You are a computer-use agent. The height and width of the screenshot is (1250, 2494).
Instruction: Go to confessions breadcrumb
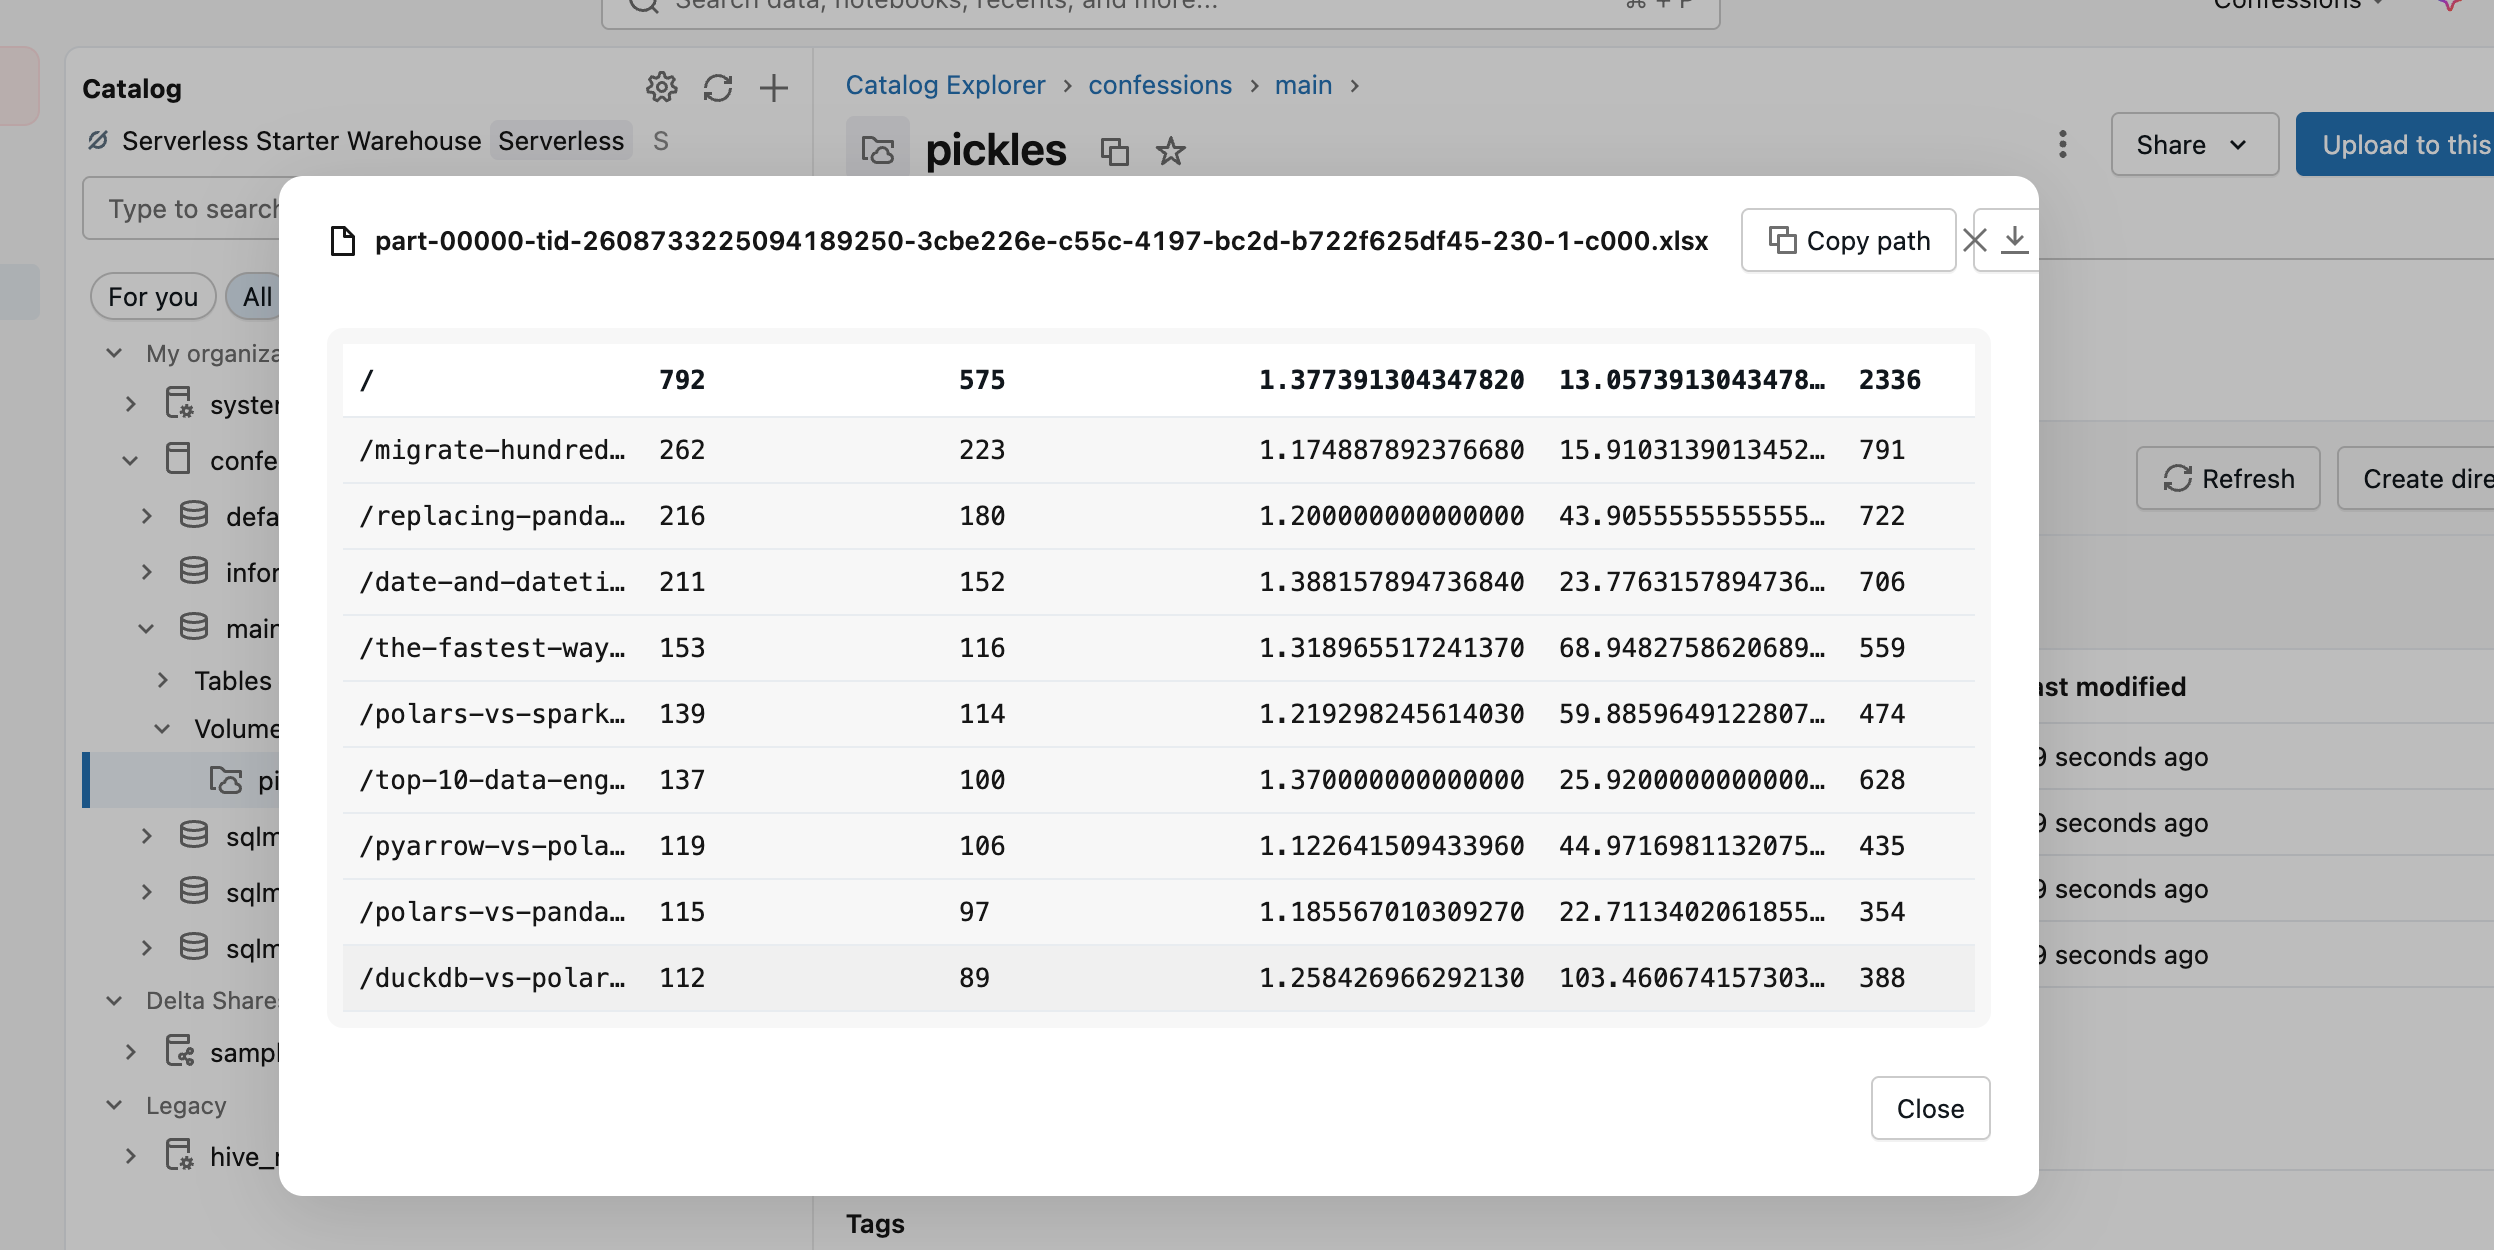(1159, 85)
